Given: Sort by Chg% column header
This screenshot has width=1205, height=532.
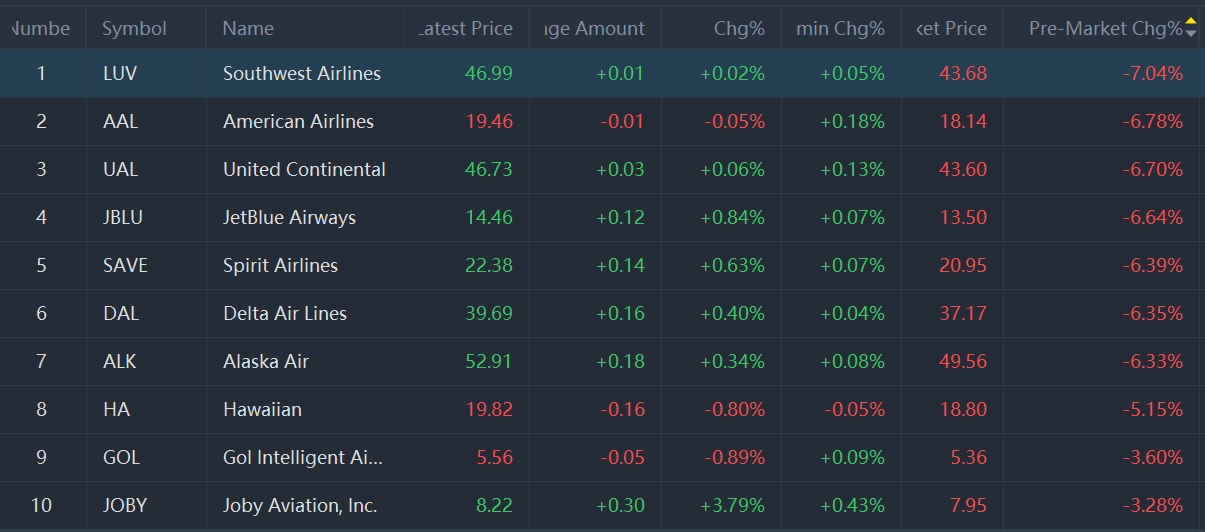Looking at the screenshot, I should [x=739, y=28].
